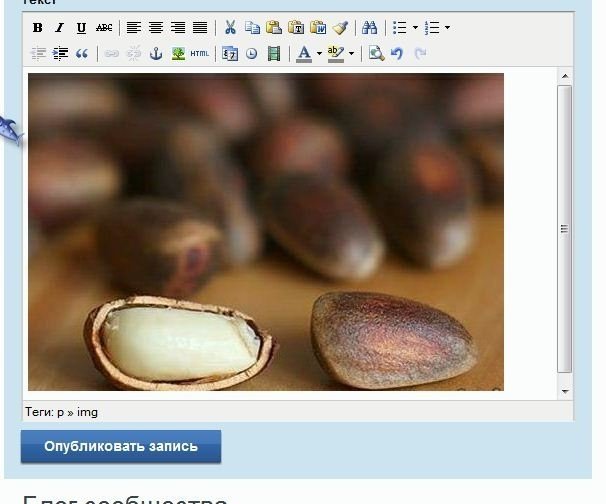Toggle italic text formatting
The height and width of the screenshot is (504, 606).
(x=59, y=28)
